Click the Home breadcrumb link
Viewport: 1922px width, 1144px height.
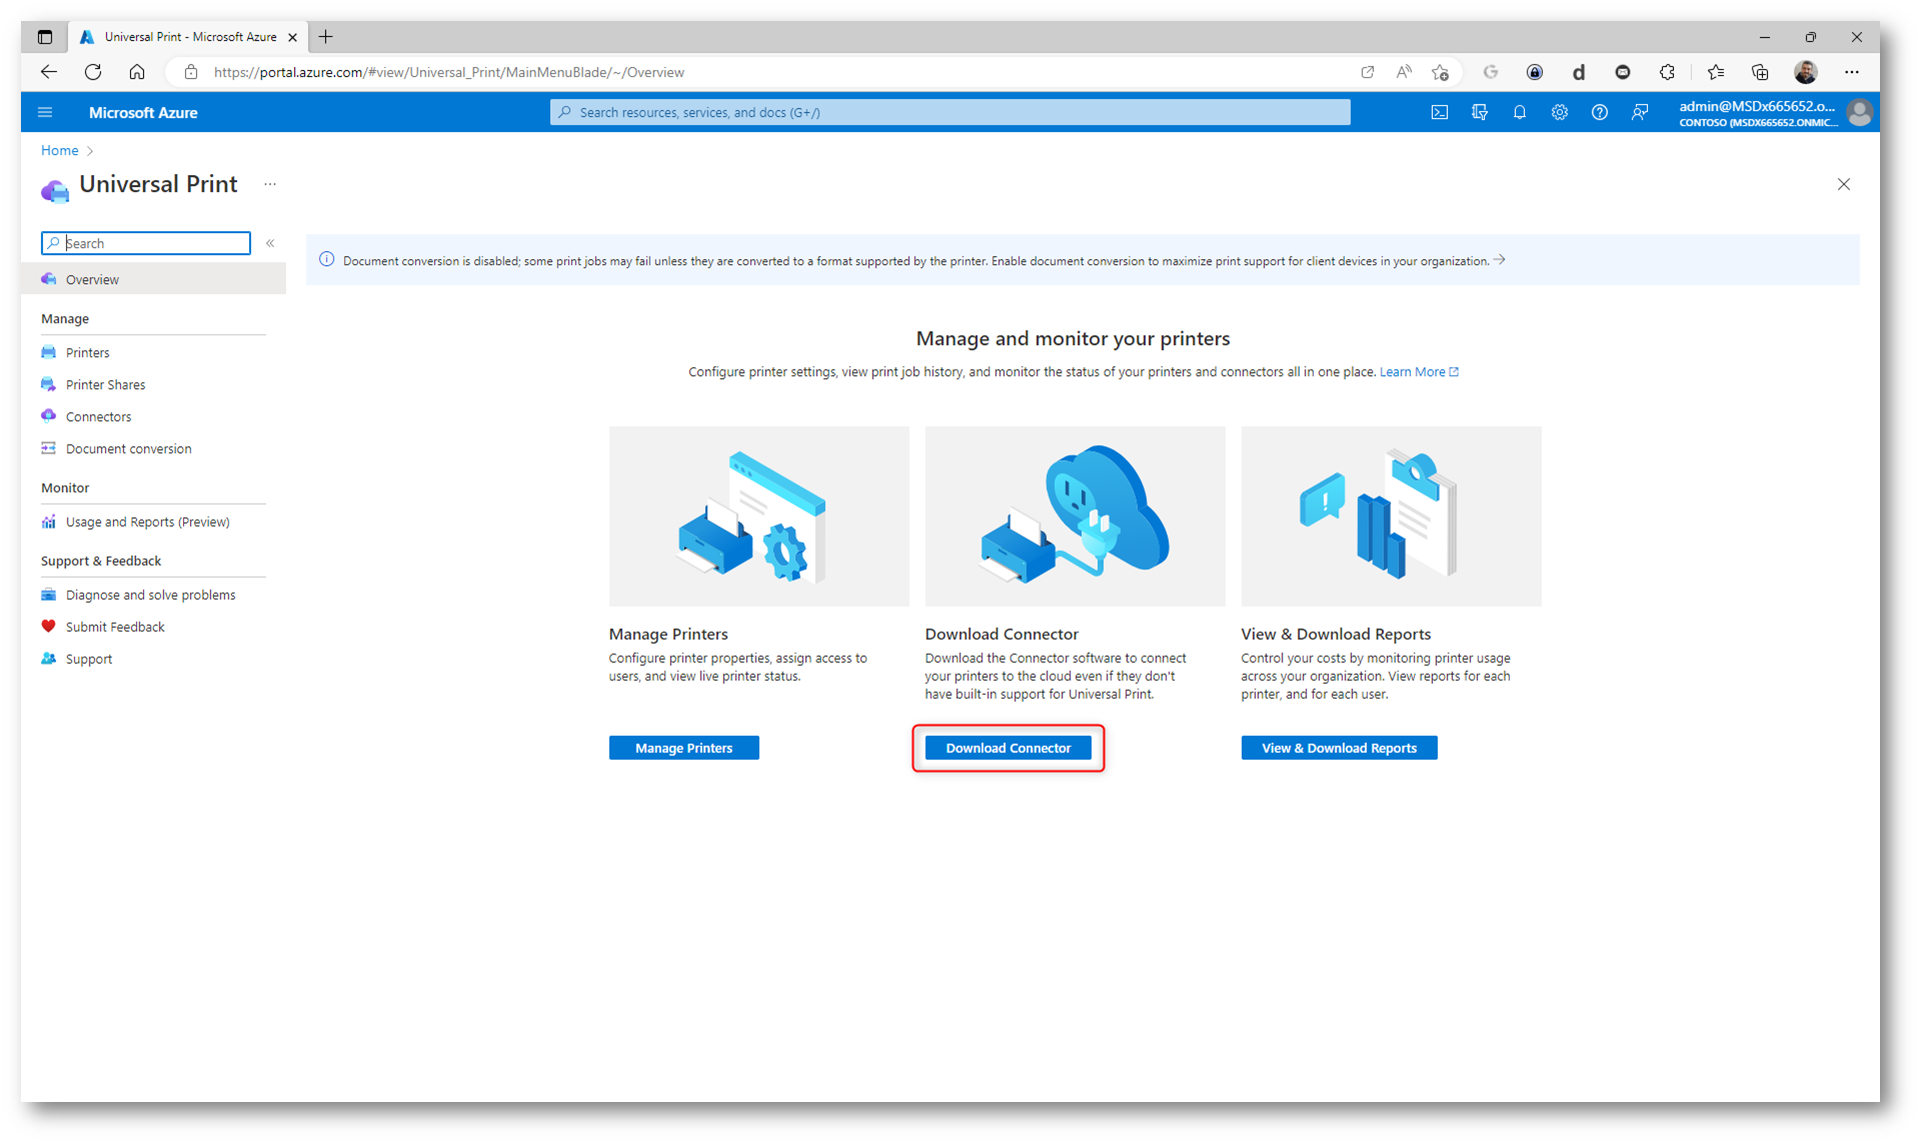point(59,150)
